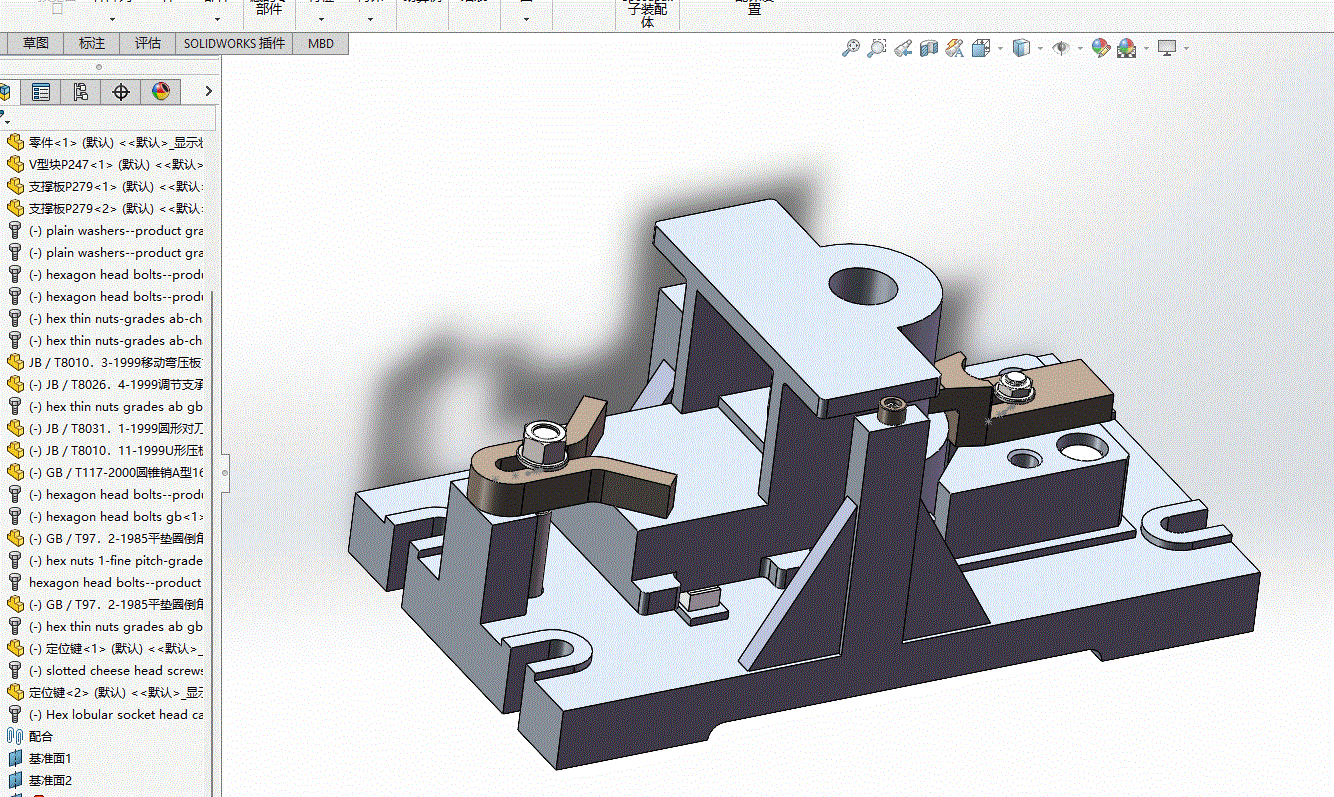The image size is (1334, 797).
Task: Expand the Display Style dropdown arrow
Action: click(x=1040, y=48)
